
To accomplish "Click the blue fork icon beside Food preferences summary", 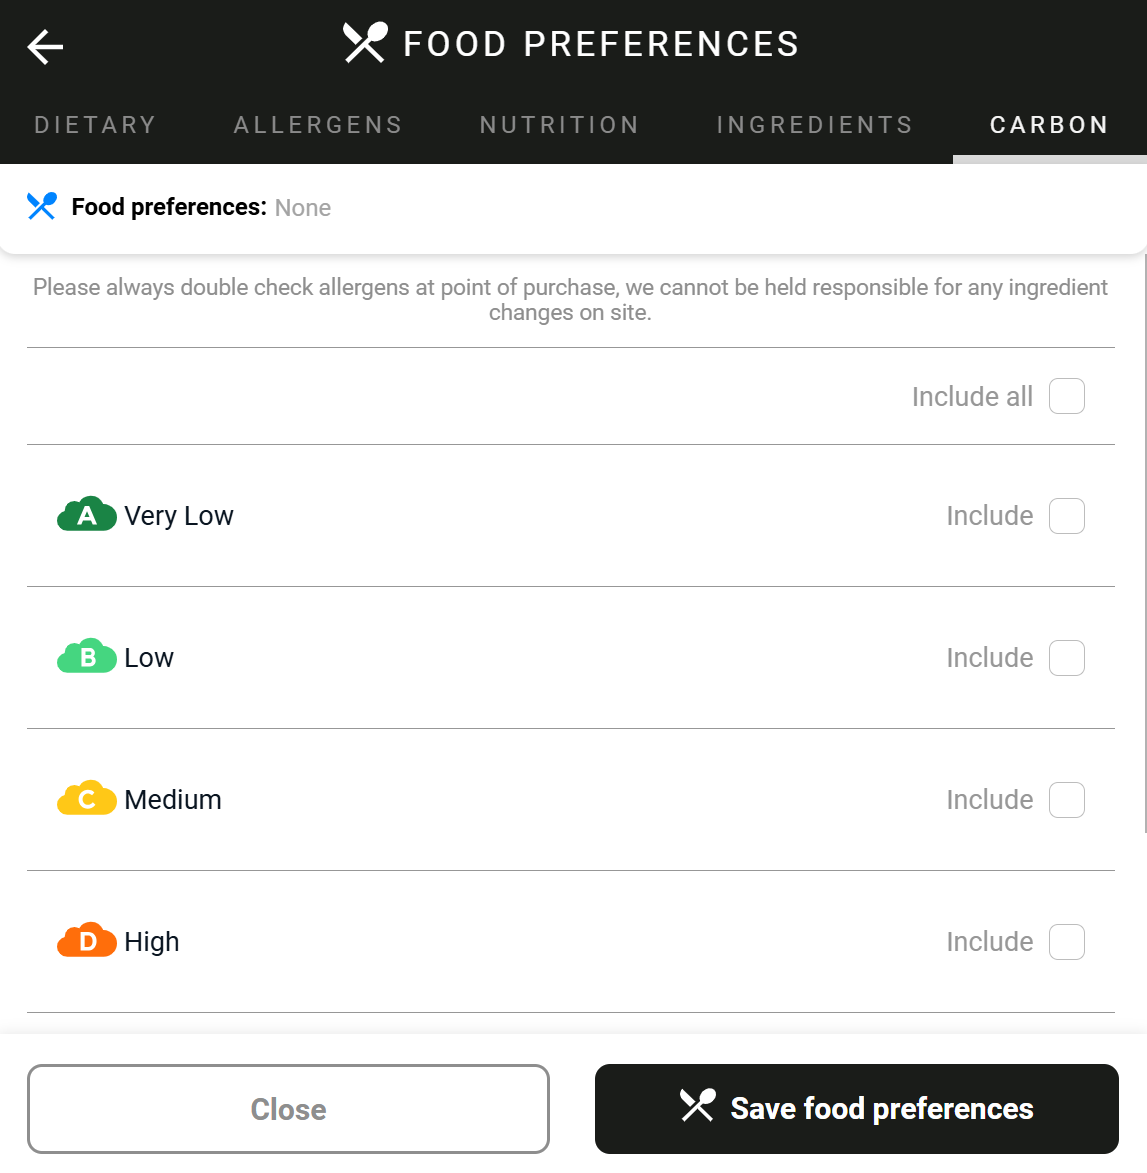I will click(41, 206).
